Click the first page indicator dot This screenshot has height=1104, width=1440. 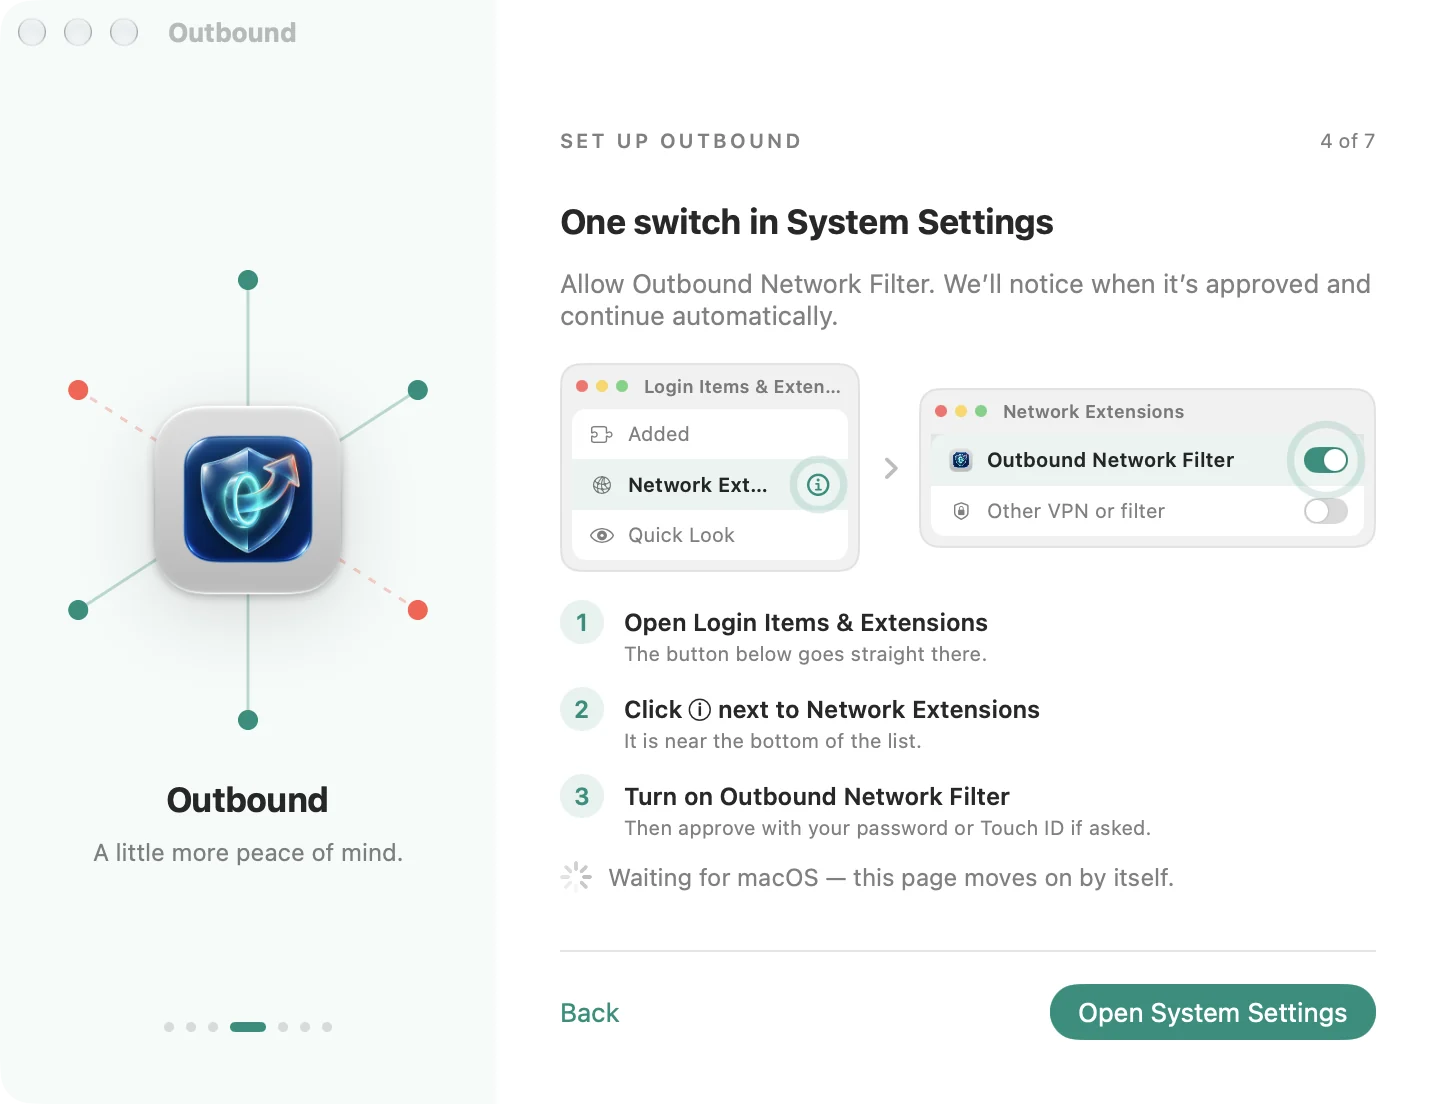click(x=169, y=1027)
